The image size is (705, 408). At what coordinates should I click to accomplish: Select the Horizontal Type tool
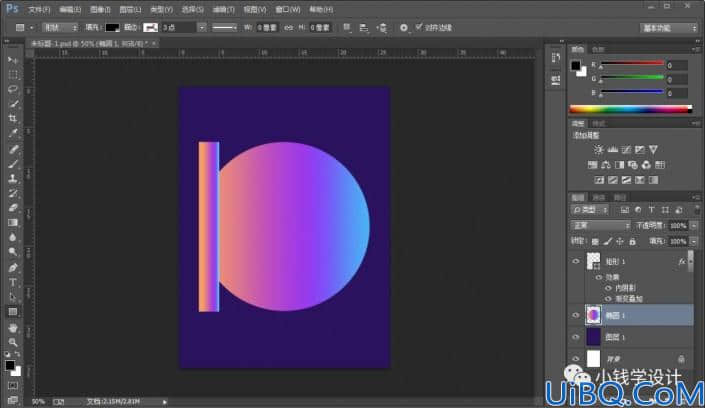click(13, 282)
